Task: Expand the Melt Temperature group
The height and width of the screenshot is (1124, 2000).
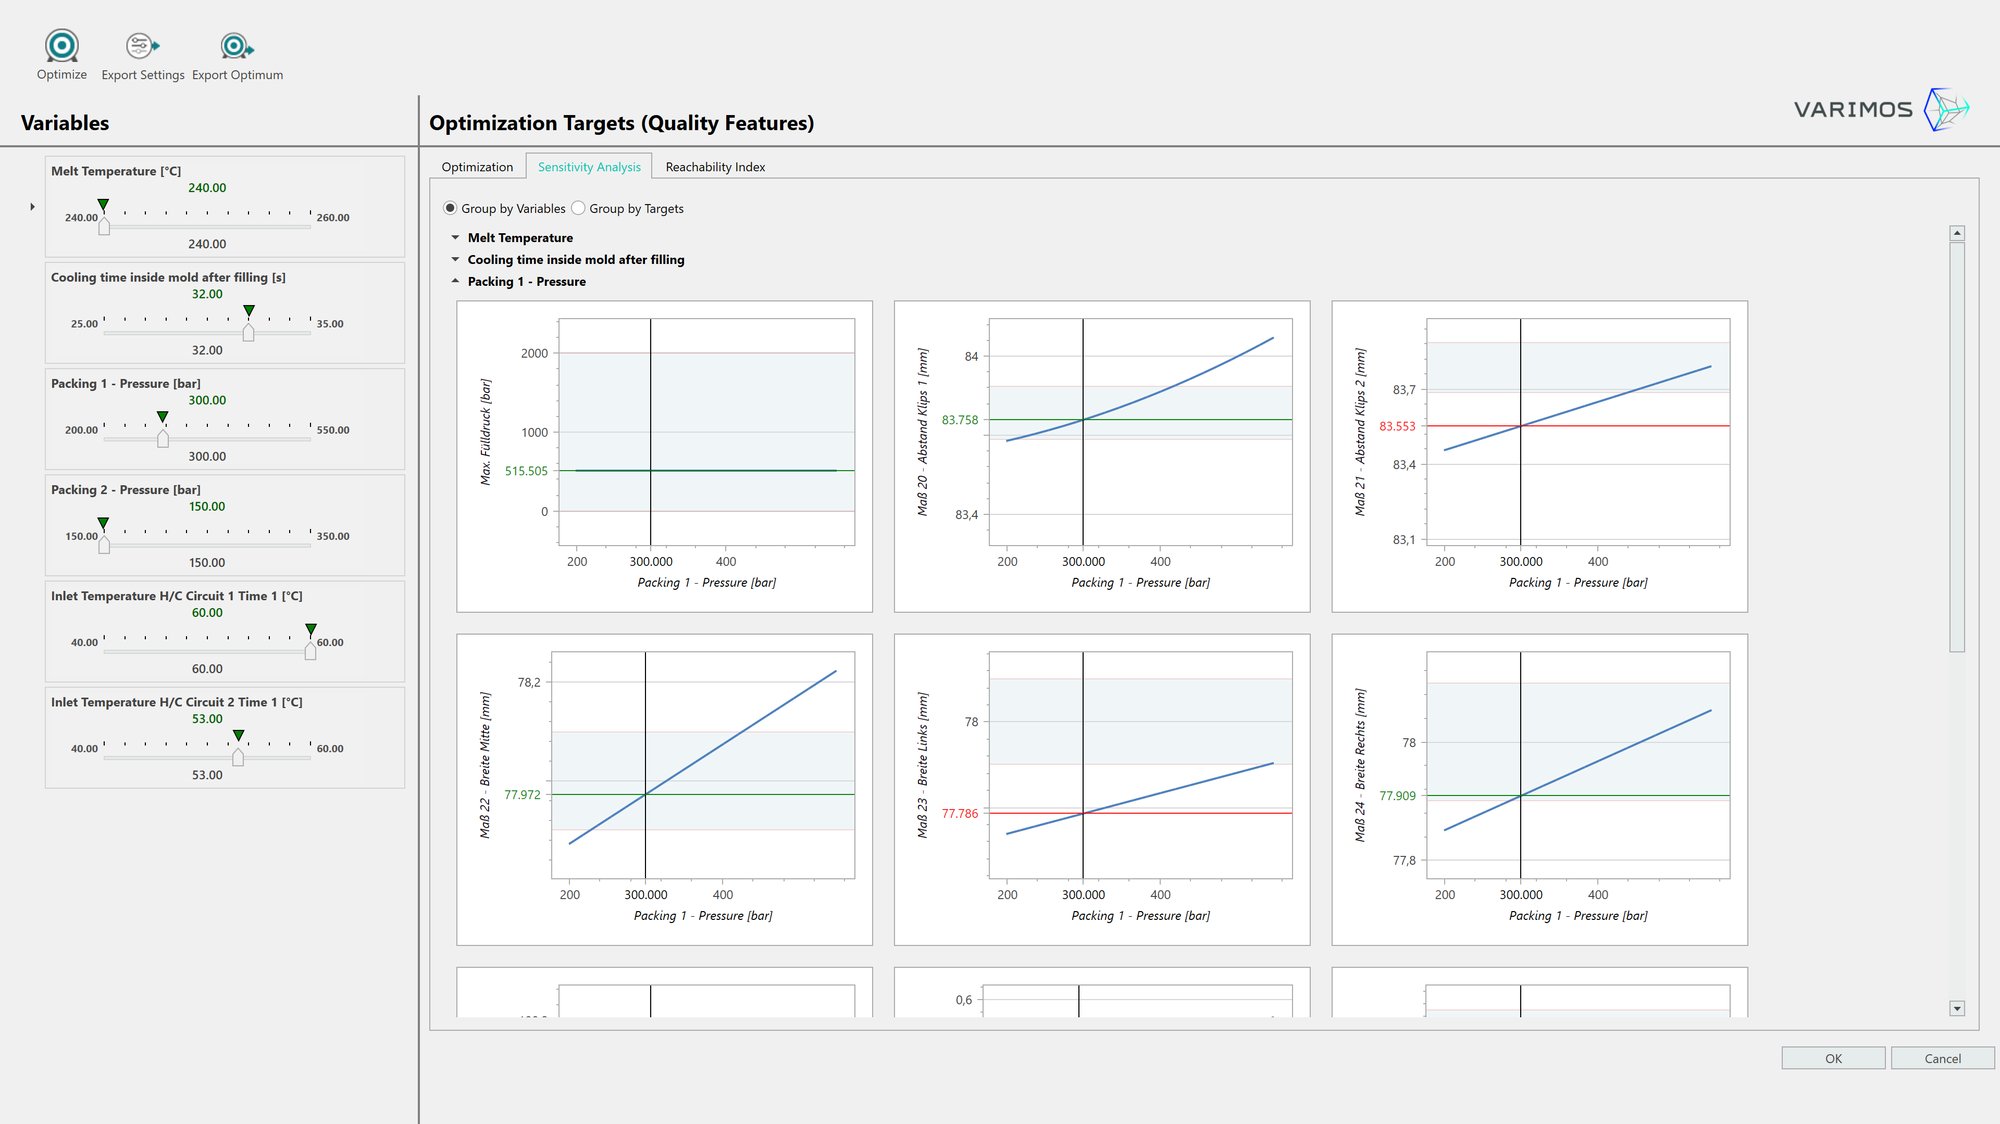Action: click(x=455, y=238)
